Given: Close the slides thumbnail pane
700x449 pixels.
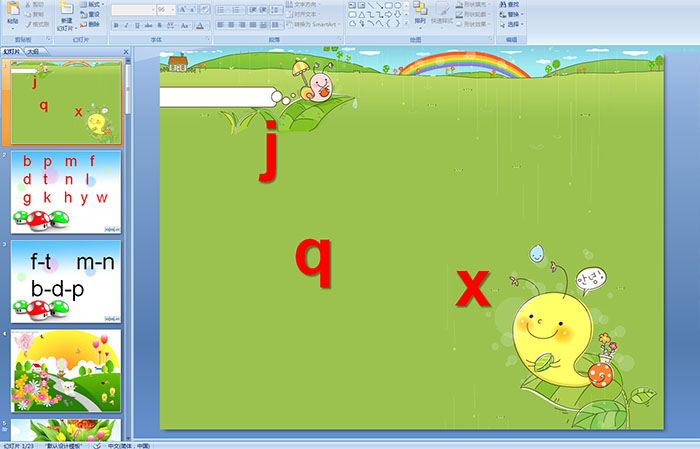Looking at the screenshot, I should tap(126, 52).
